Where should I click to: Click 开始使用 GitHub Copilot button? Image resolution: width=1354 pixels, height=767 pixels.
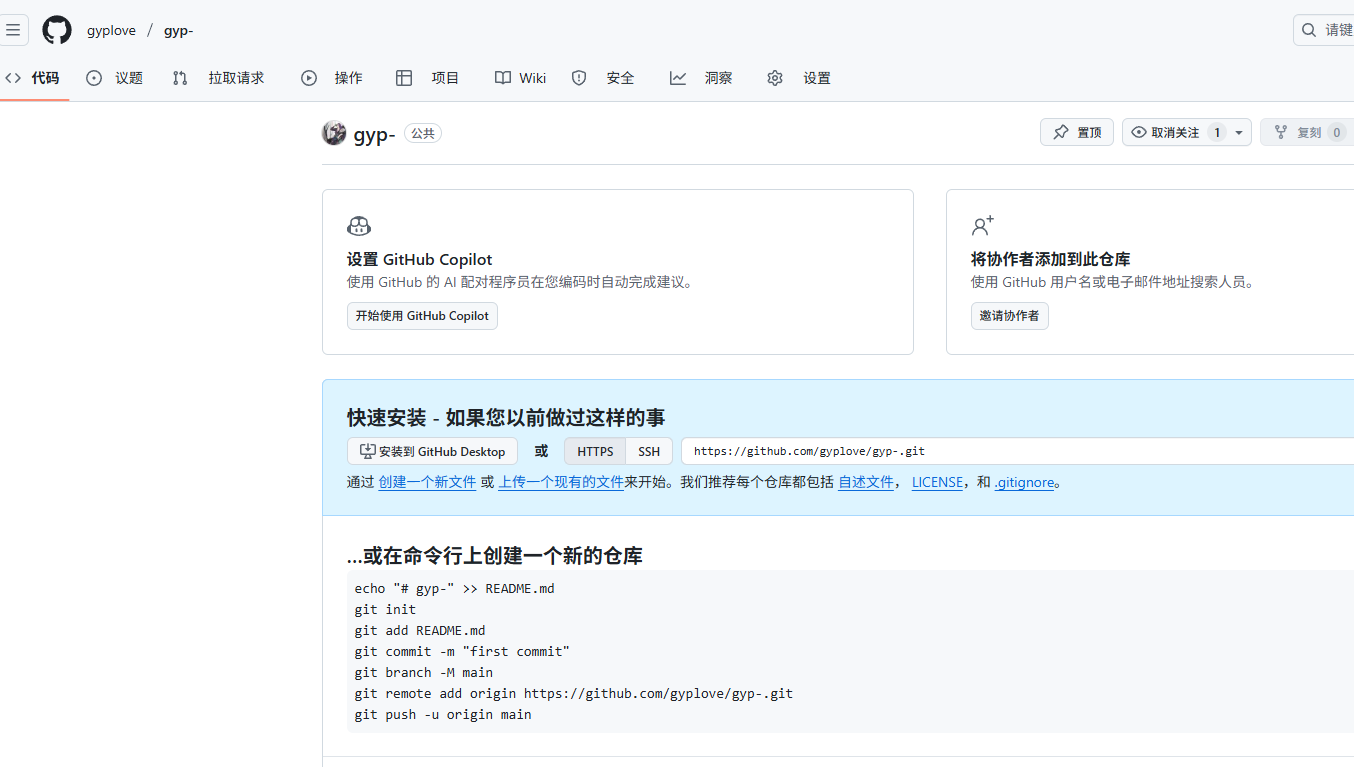tap(422, 316)
